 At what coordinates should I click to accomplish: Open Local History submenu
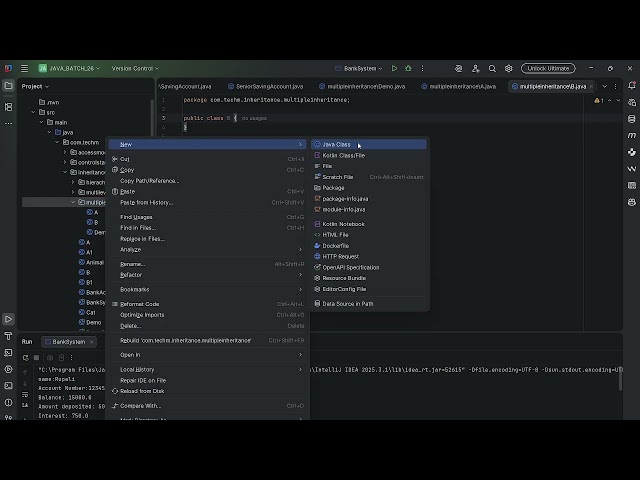pyautogui.click(x=208, y=369)
